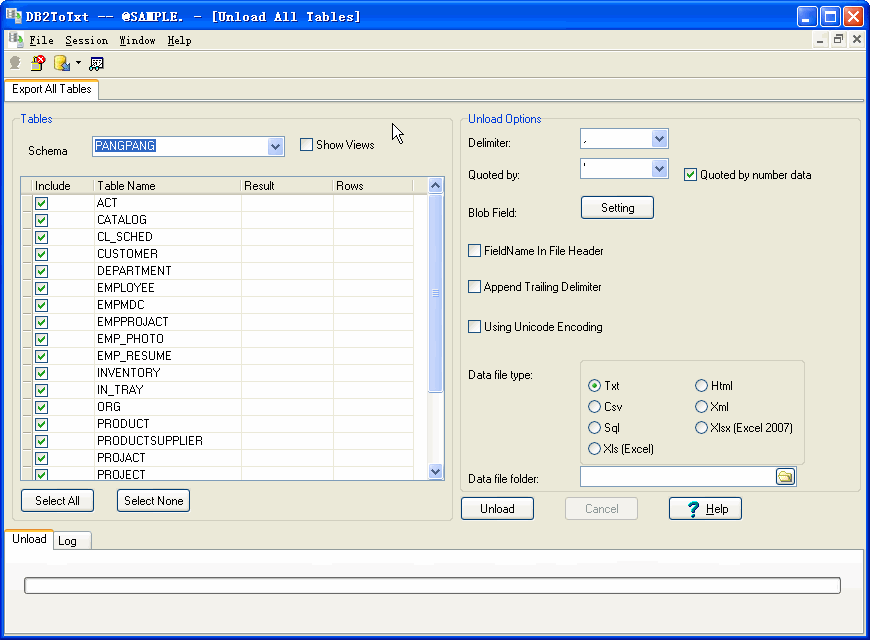Screen dimensions: 870x640
Task: Uncheck the CUSTOMER table include box
Action: point(42,254)
